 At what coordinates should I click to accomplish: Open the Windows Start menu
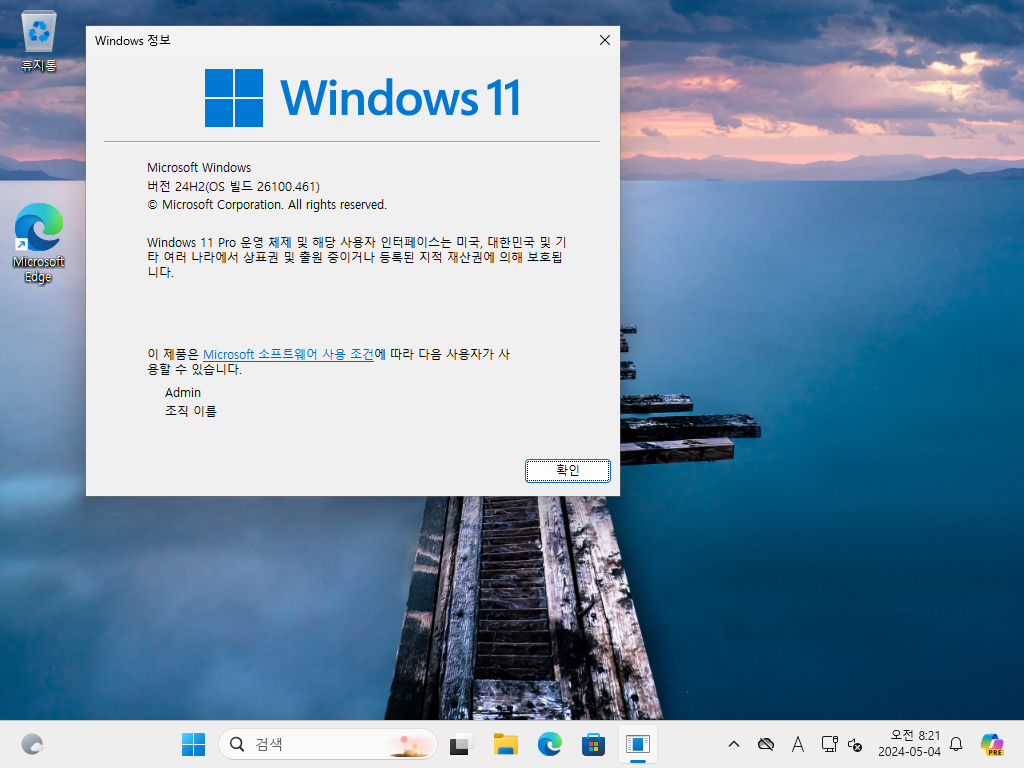pyautogui.click(x=193, y=744)
